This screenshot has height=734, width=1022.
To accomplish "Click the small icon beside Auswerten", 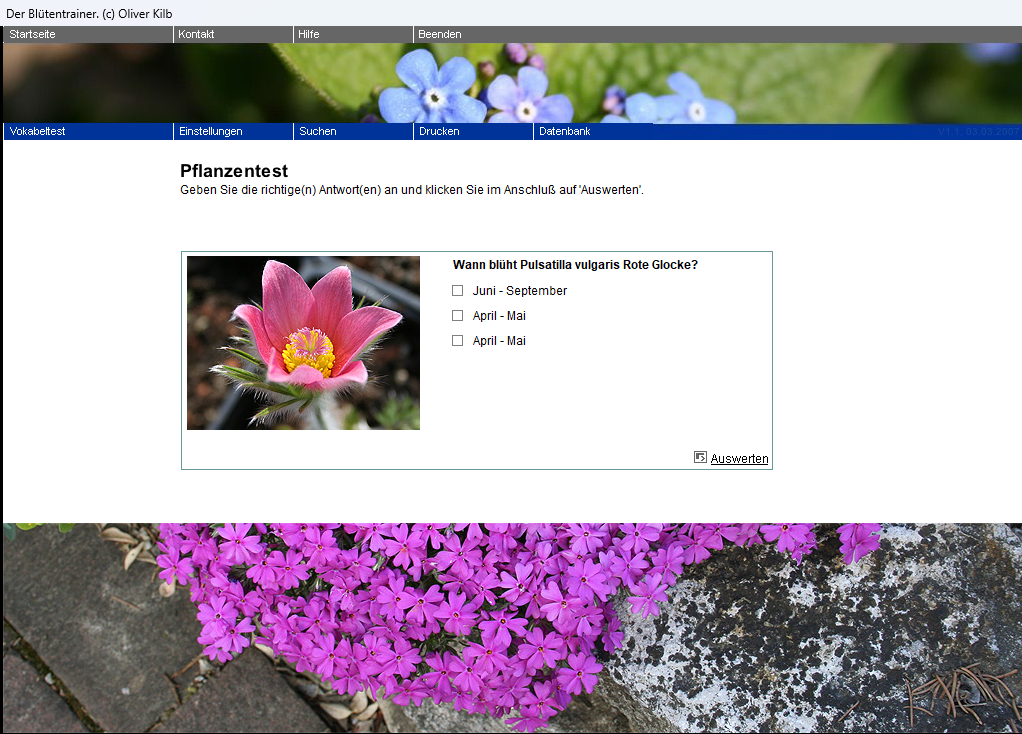I will 700,457.
